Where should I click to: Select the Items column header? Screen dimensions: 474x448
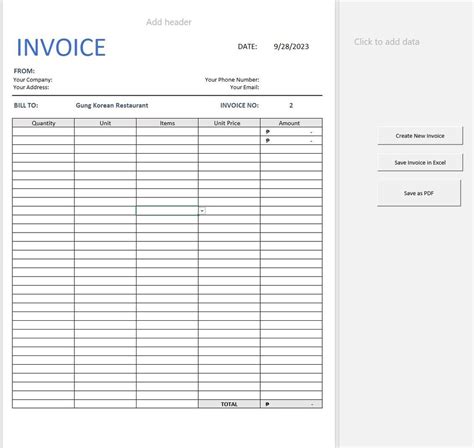point(167,123)
